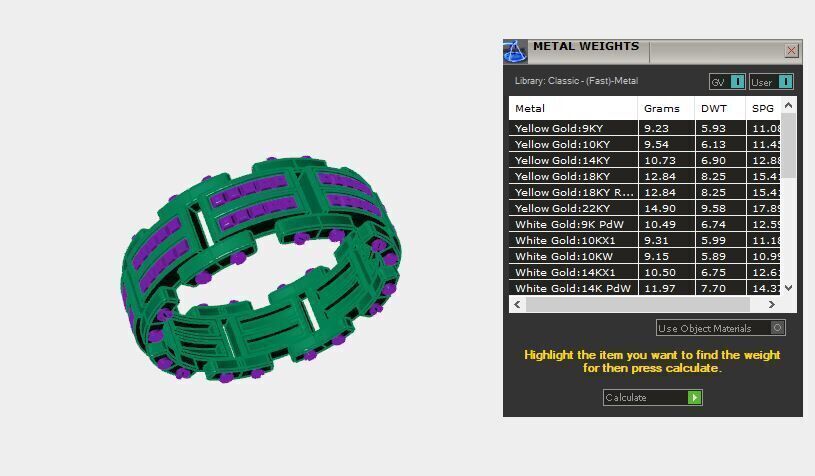Select the green ring model in viewport
Screen dimensions: 815x476
260,268
